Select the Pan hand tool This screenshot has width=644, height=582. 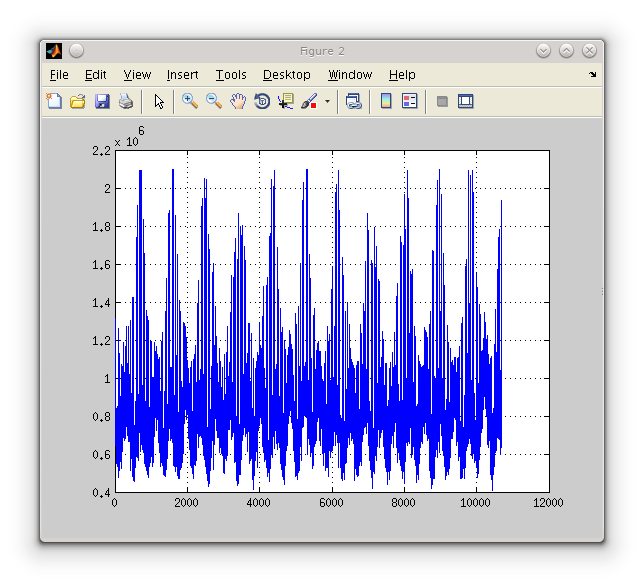238,101
